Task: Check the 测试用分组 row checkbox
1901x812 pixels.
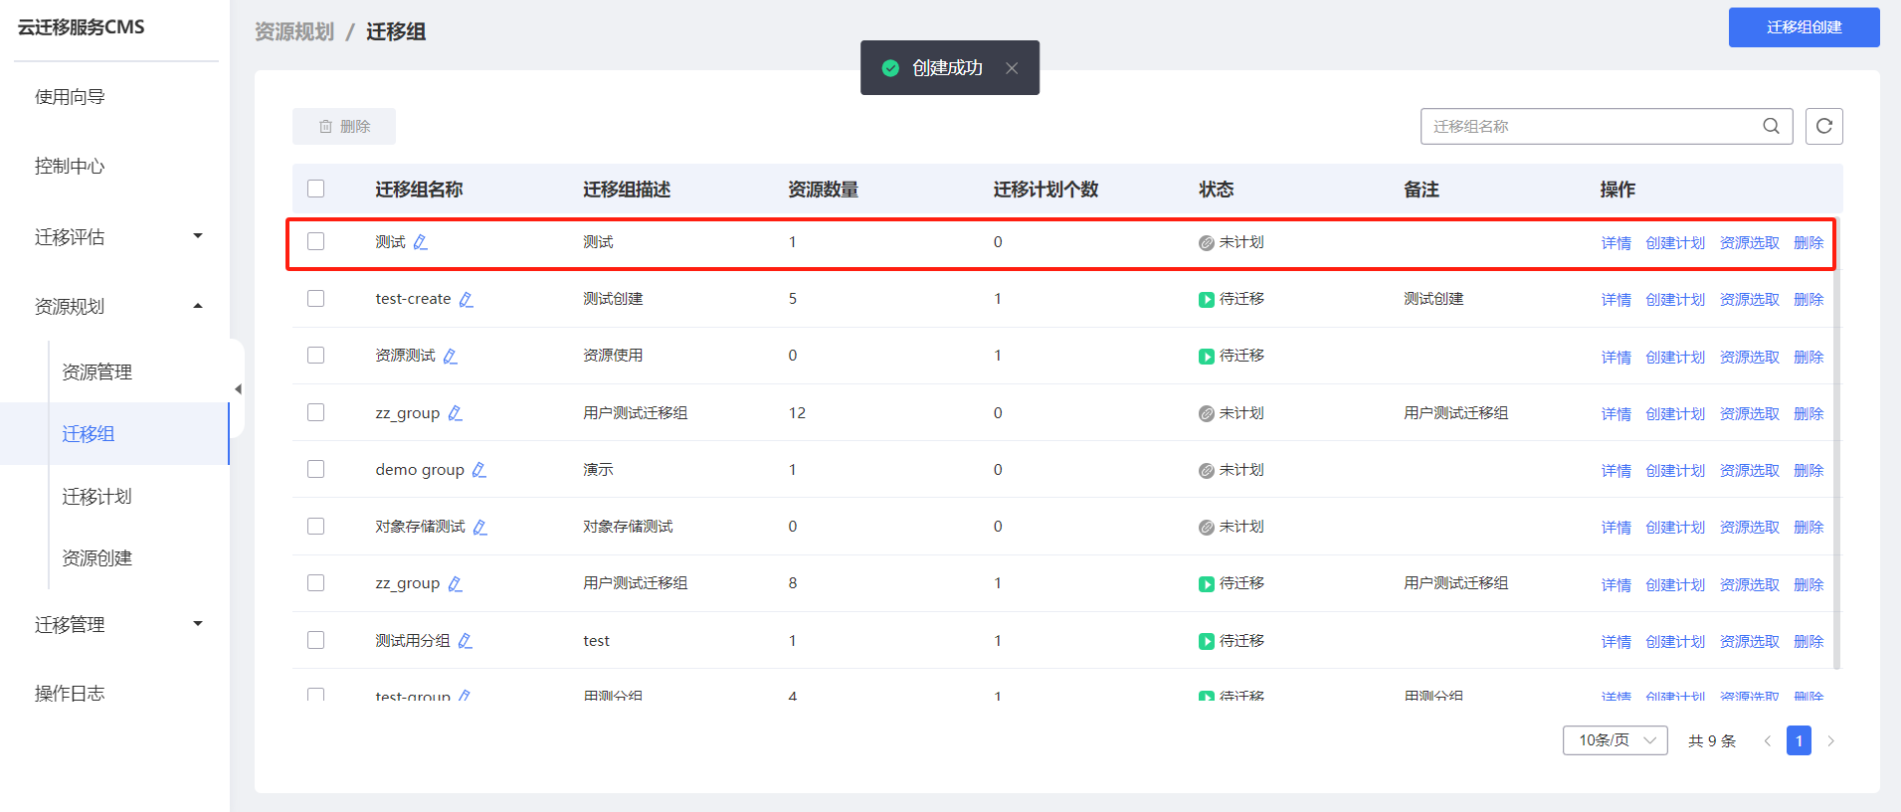Action: point(316,640)
